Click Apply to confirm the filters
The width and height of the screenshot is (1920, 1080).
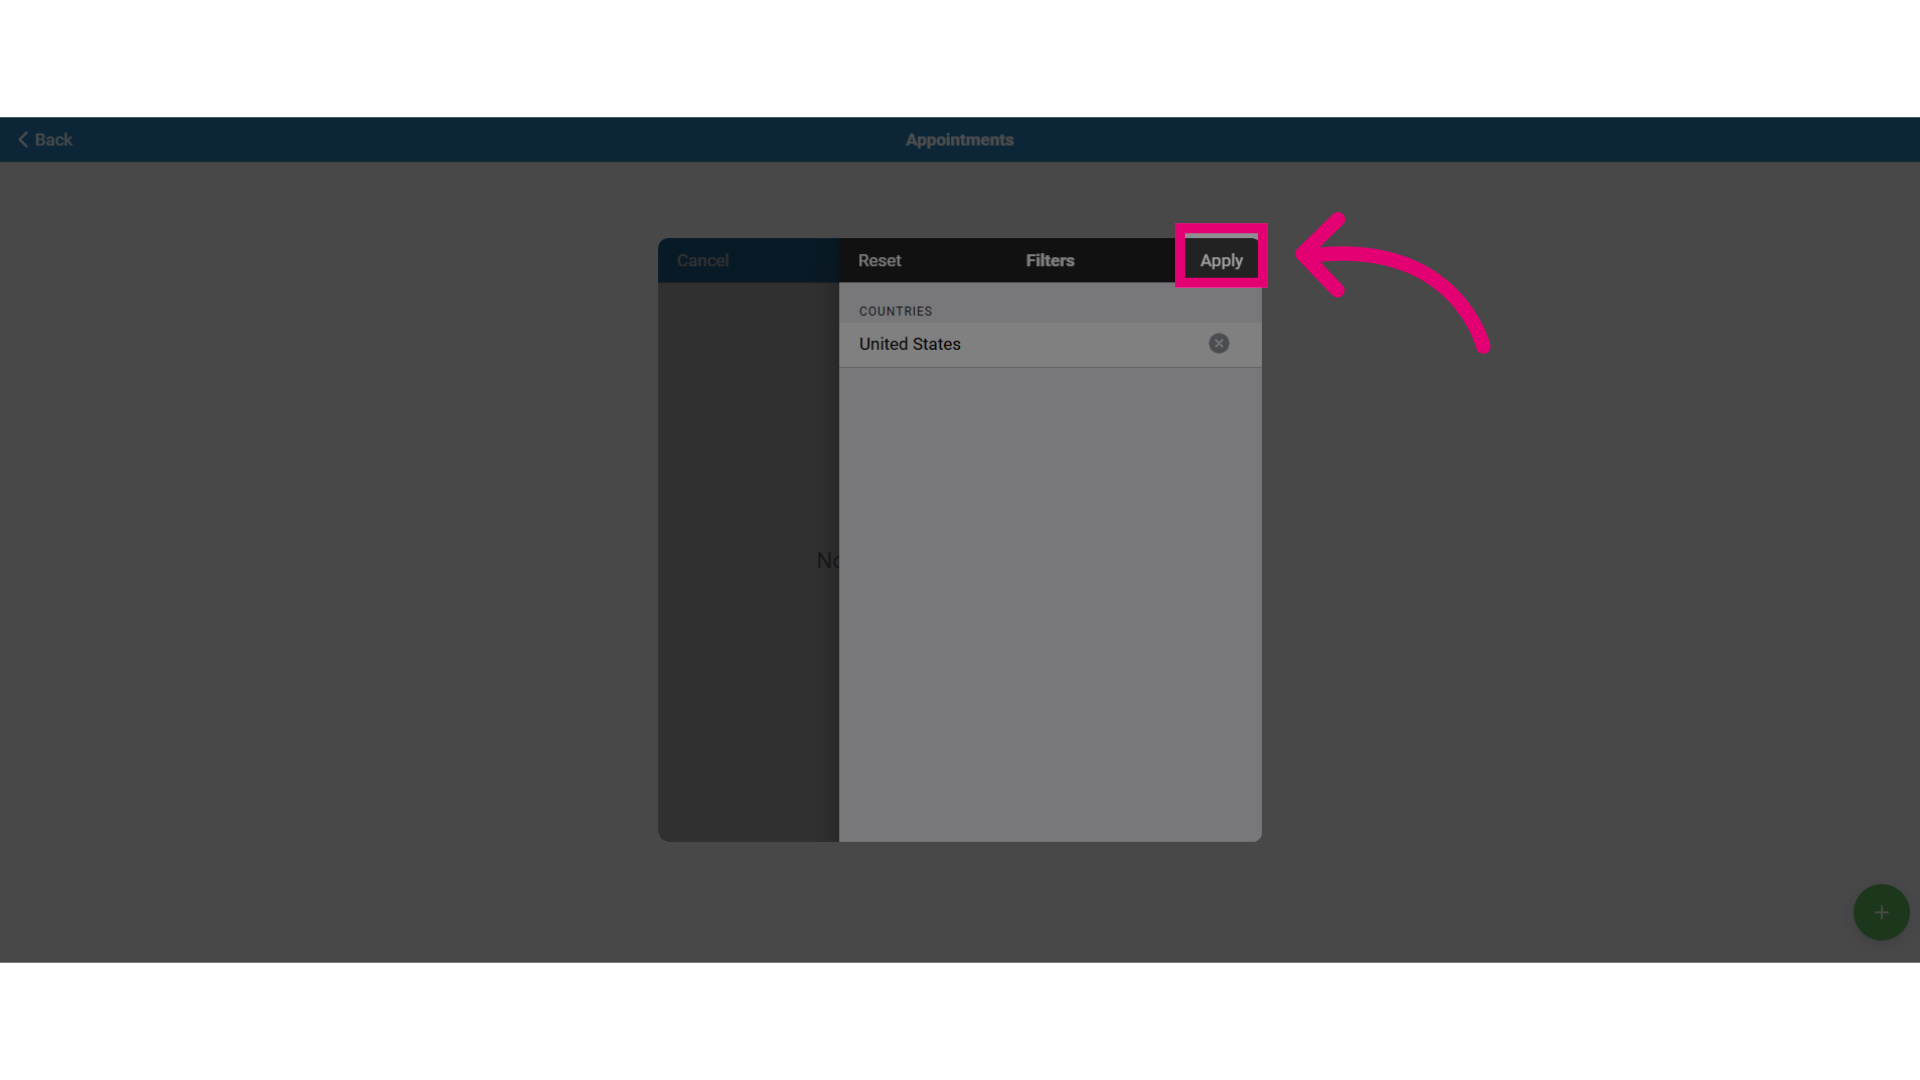point(1221,260)
